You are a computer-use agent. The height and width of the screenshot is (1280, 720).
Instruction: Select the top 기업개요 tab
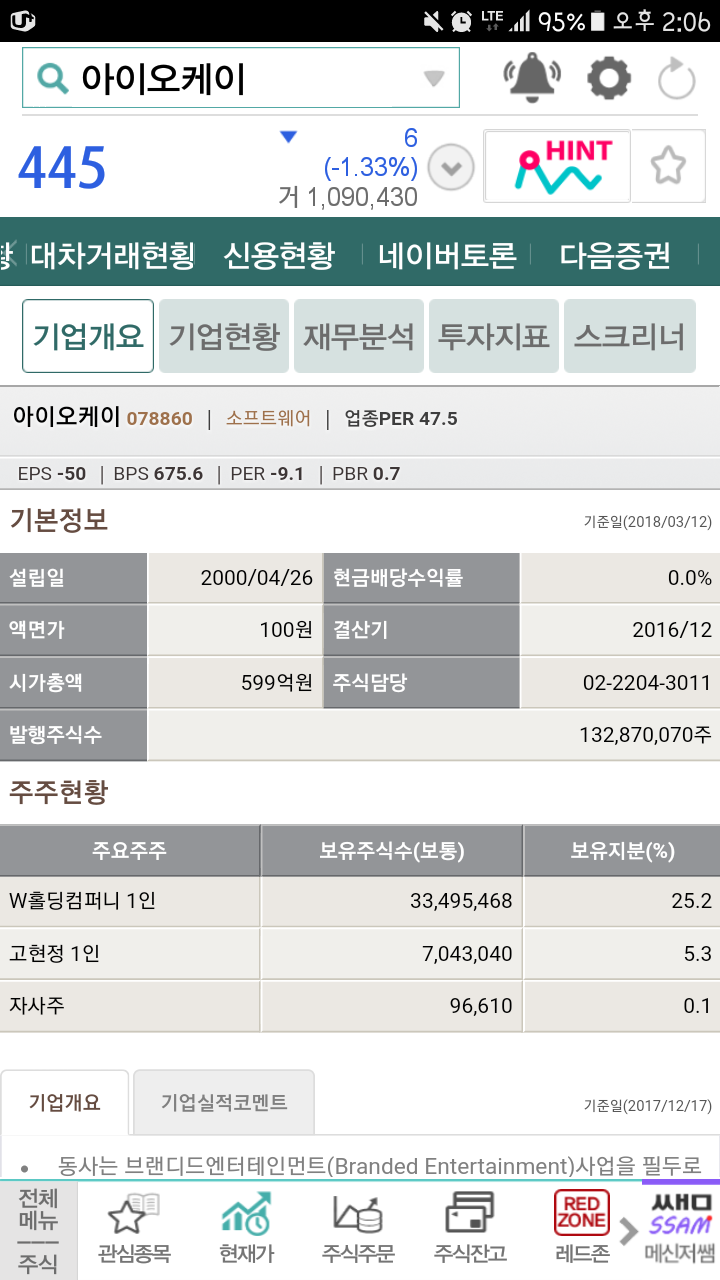point(88,336)
